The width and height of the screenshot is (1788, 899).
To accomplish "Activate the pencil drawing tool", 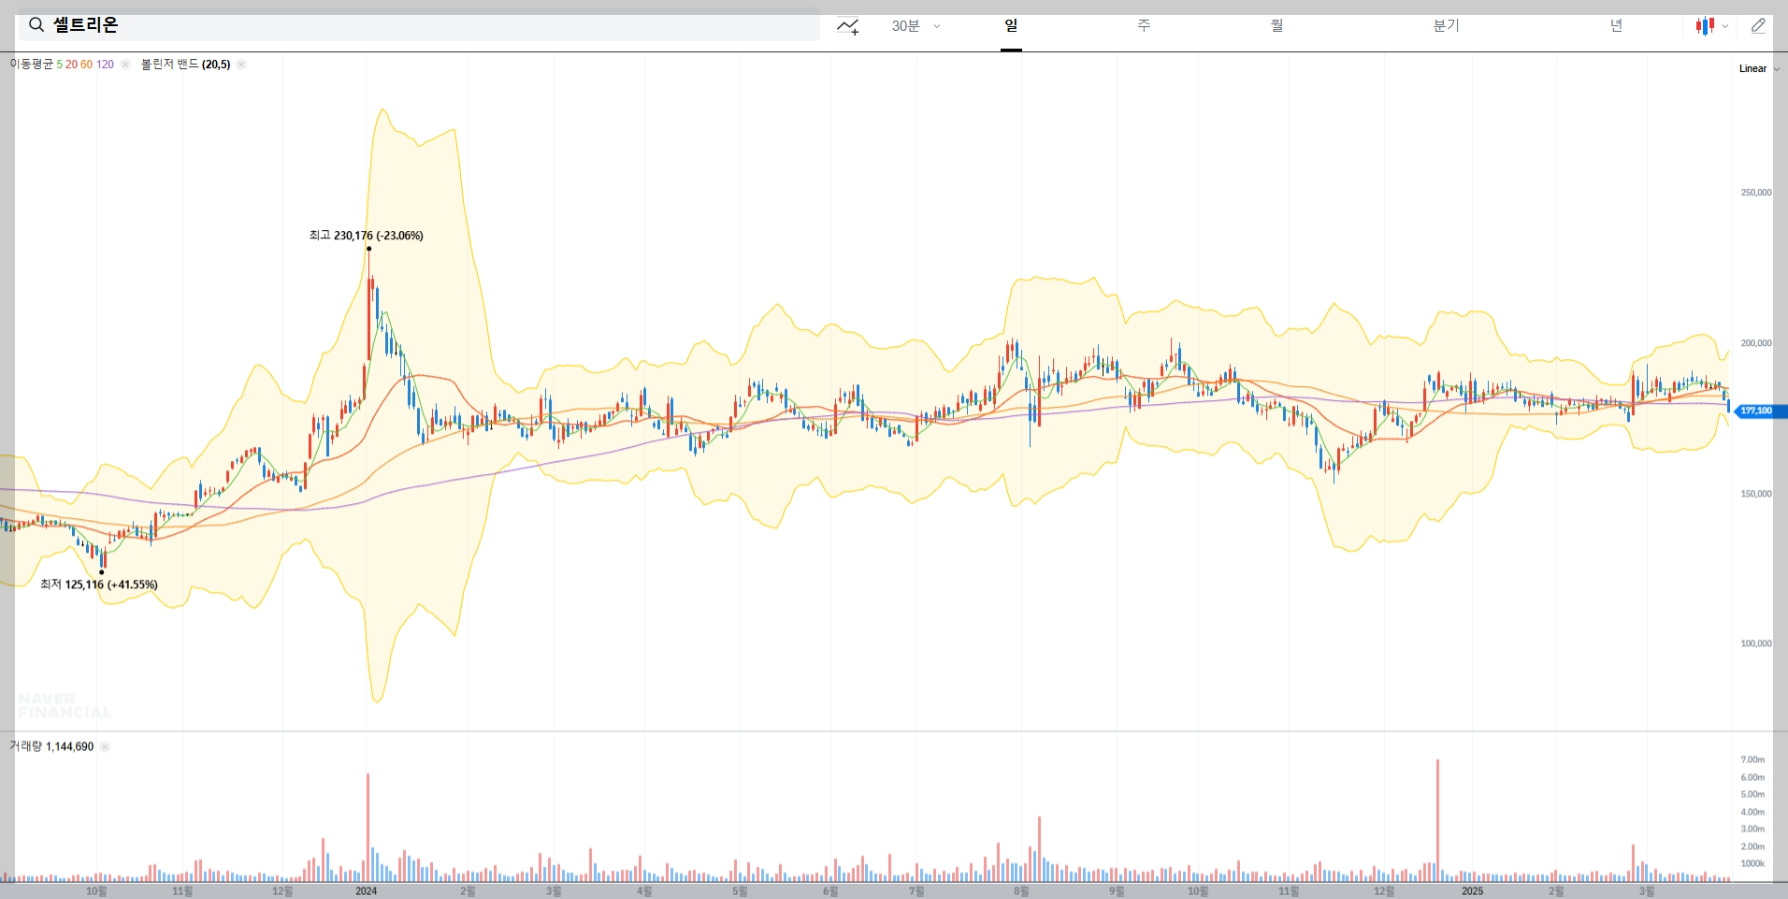I will tap(1758, 26).
